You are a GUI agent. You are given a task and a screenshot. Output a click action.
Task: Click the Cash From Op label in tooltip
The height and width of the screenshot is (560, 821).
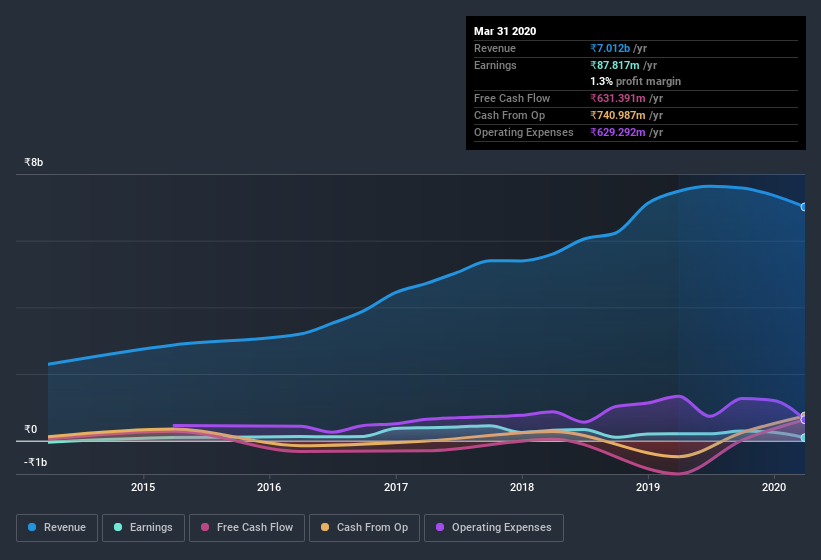point(509,115)
